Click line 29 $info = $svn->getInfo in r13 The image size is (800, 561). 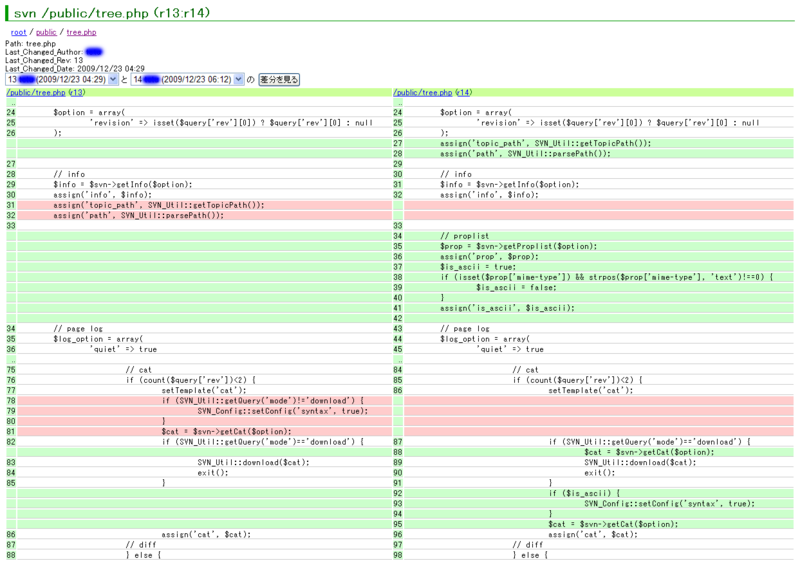point(122,185)
